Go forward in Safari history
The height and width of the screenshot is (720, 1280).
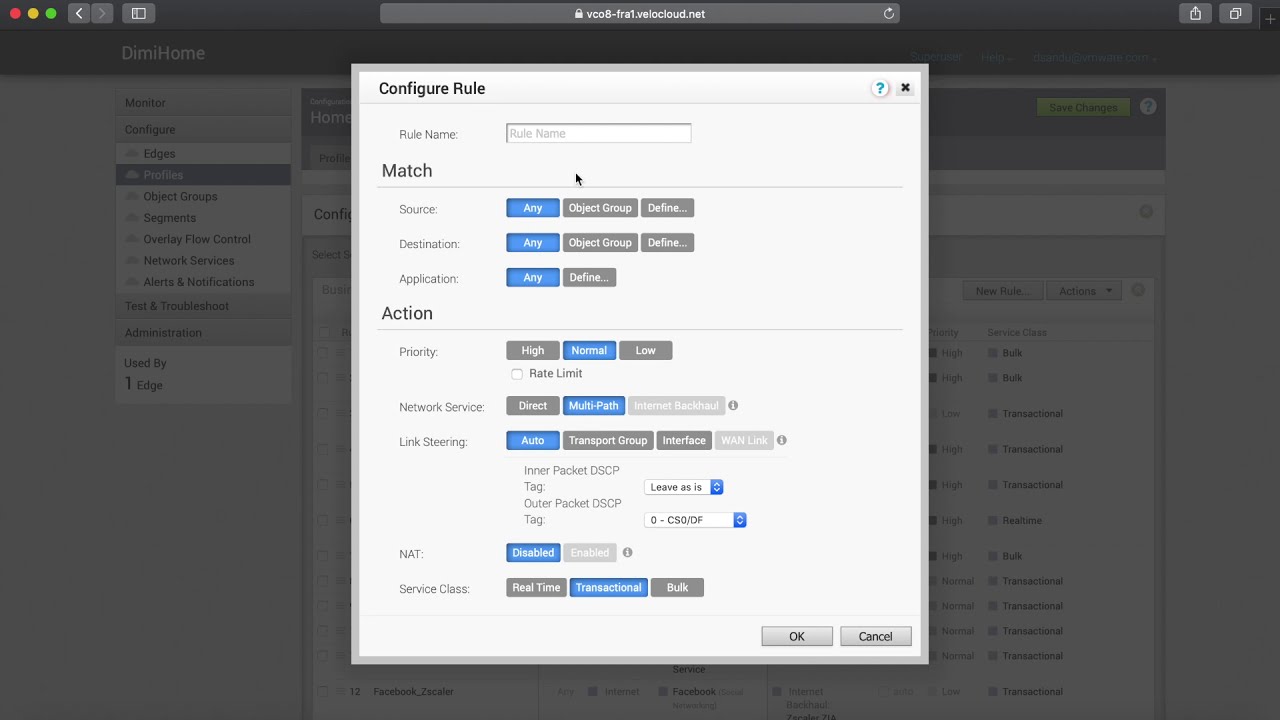(x=102, y=13)
